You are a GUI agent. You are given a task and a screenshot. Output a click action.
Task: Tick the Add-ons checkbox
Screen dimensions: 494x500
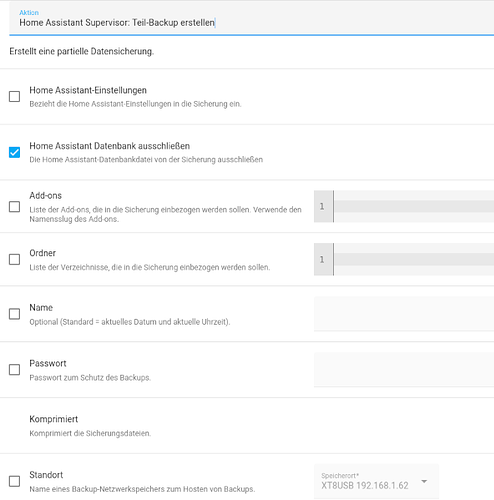click(14, 207)
